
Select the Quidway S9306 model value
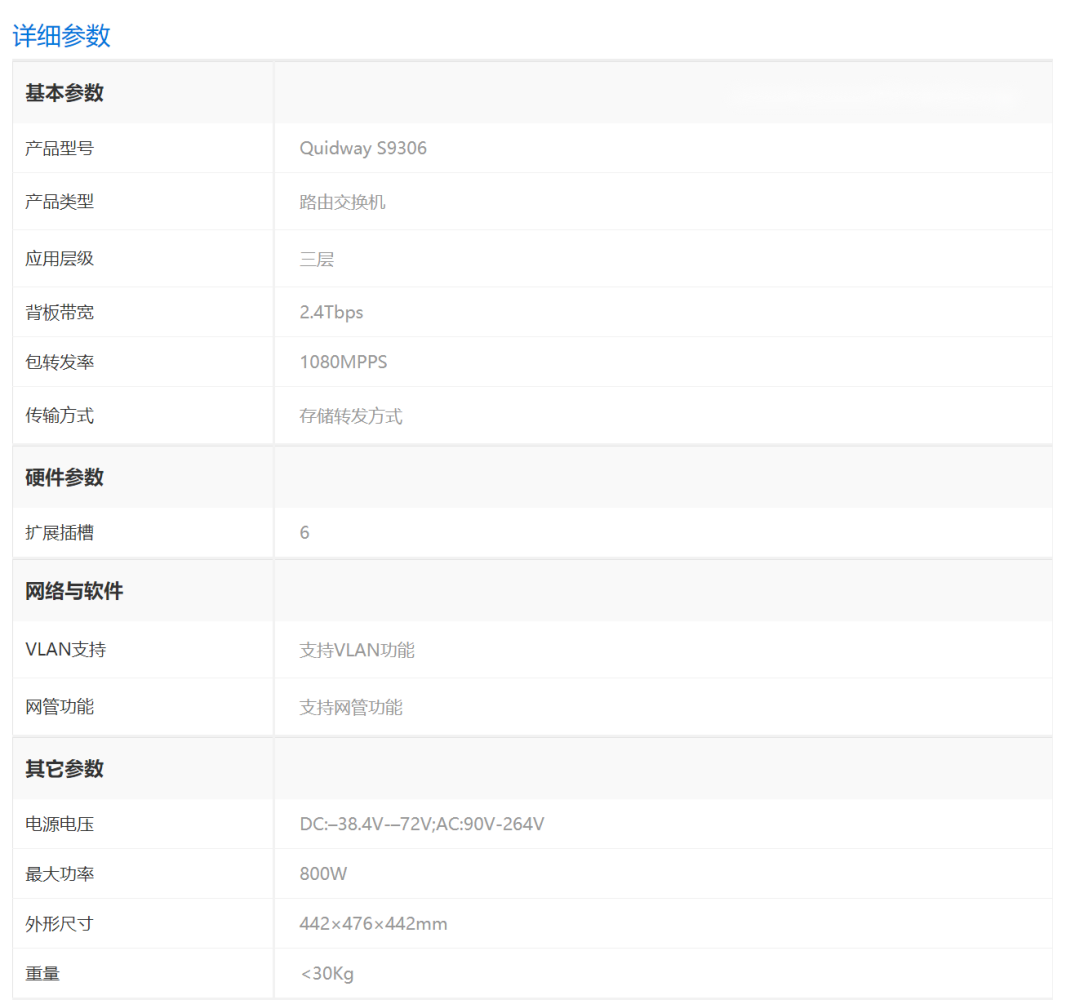[x=363, y=148]
